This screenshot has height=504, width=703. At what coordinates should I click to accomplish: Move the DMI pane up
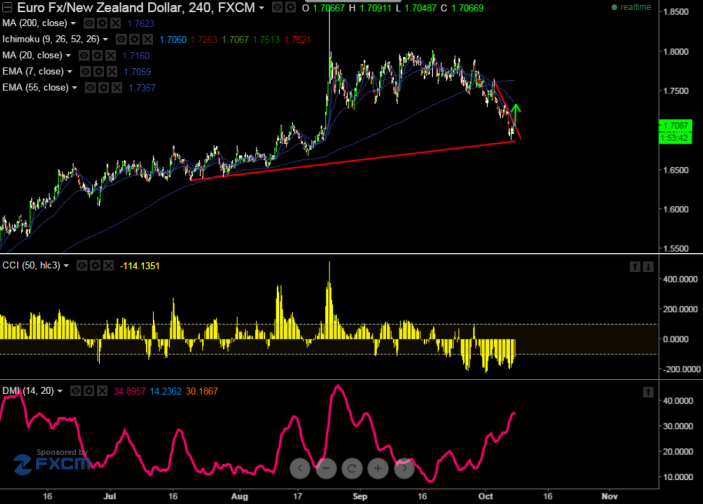(648, 392)
